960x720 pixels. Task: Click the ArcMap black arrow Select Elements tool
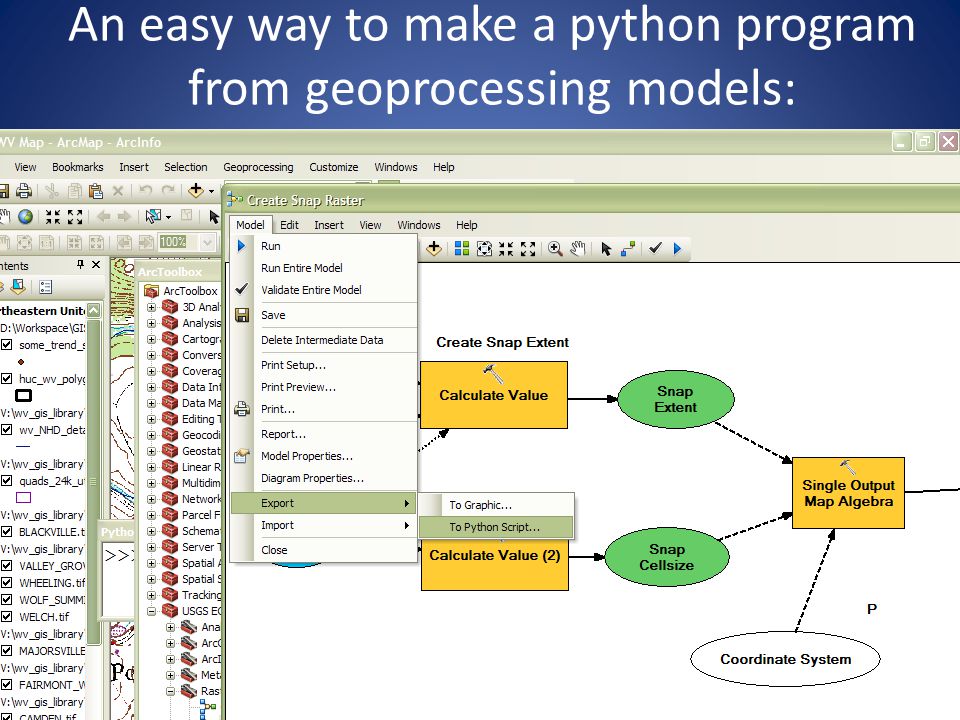pos(214,216)
